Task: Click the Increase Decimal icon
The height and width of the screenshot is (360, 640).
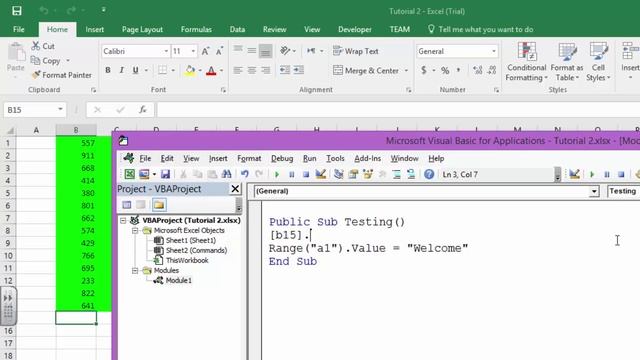Action: 477,70
